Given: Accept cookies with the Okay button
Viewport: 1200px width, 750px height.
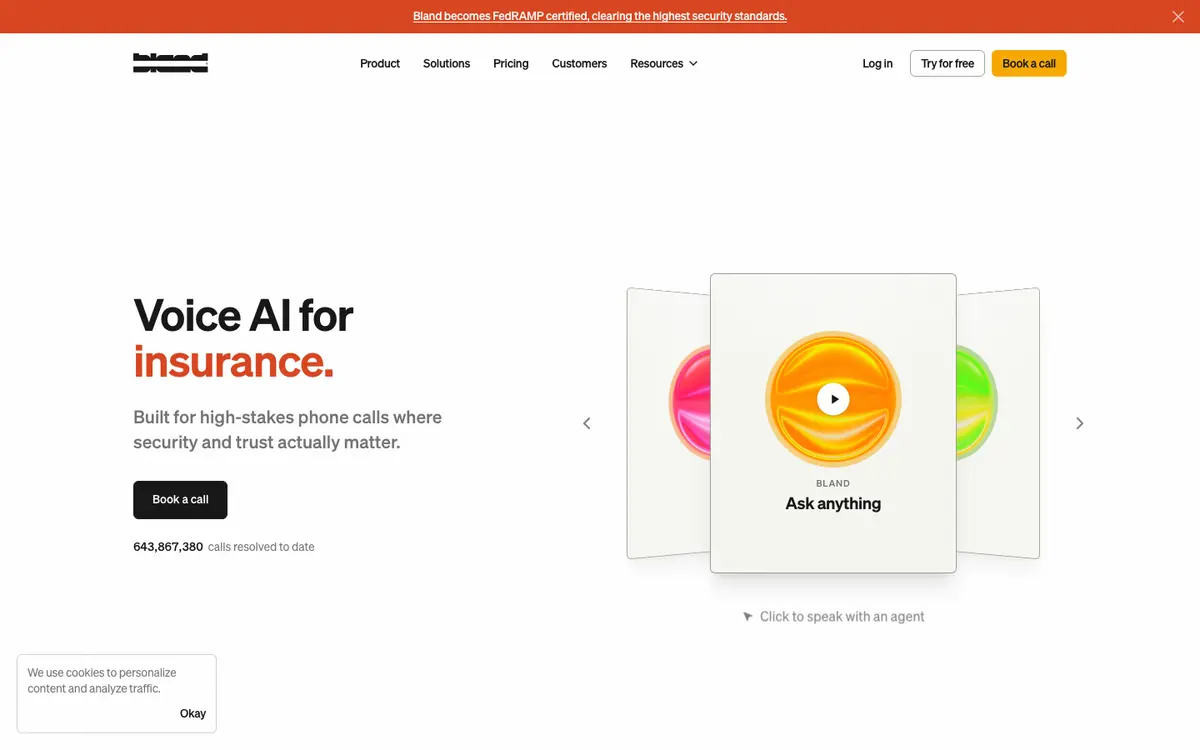Looking at the screenshot, I should click(193, 713).
